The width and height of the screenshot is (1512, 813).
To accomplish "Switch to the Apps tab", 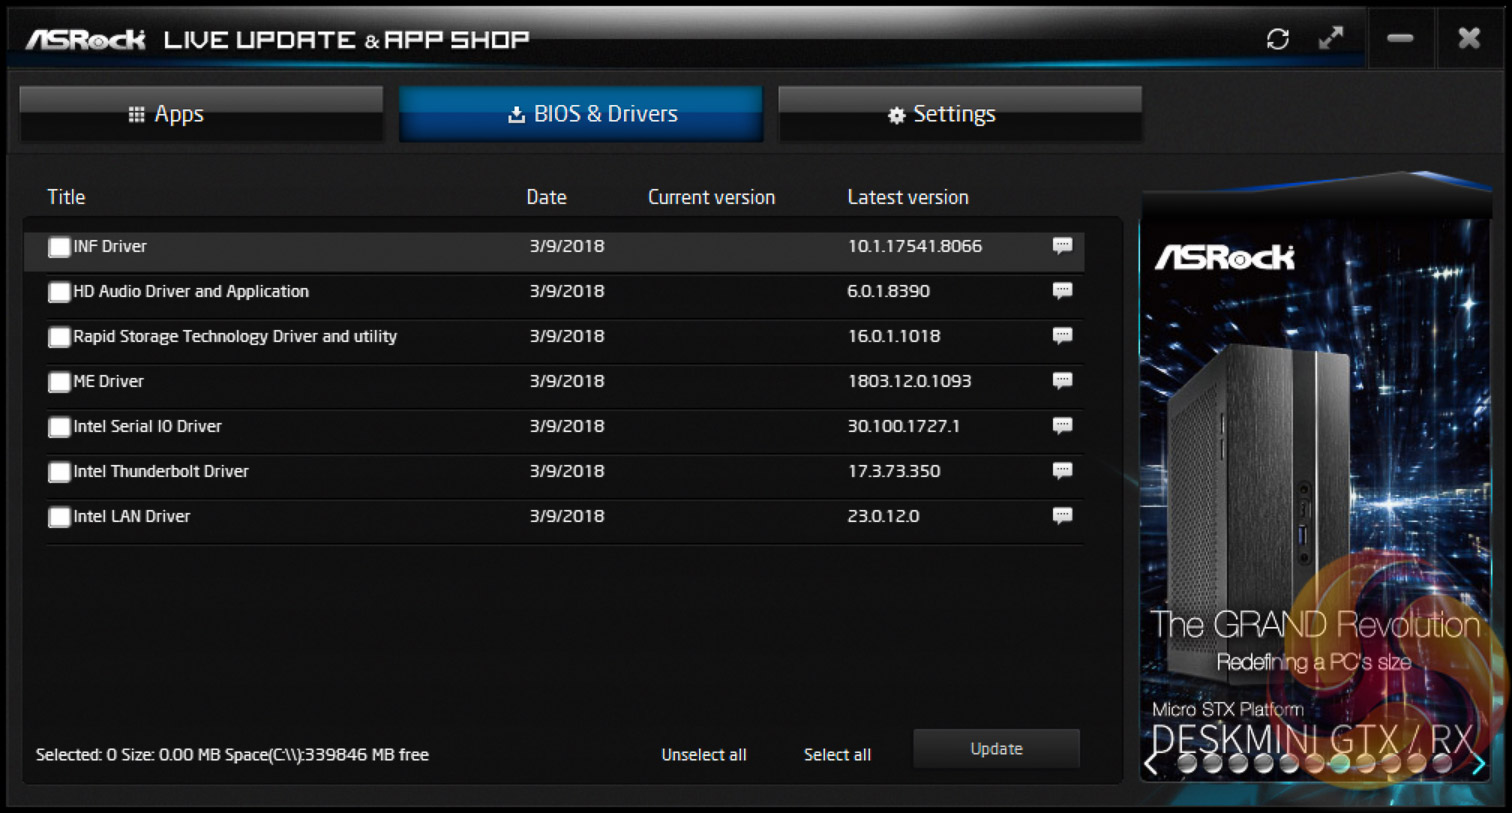I will pos(201,114).
